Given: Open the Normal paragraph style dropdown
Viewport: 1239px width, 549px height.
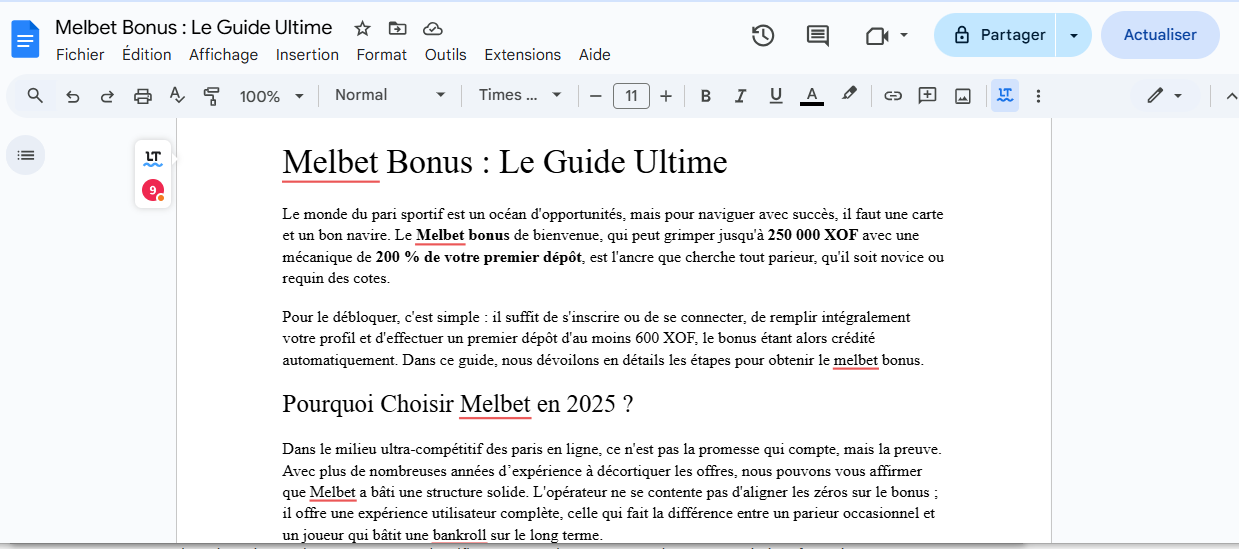Looking at the screenshot, I should pyautogui.click(x=389, y=95).
